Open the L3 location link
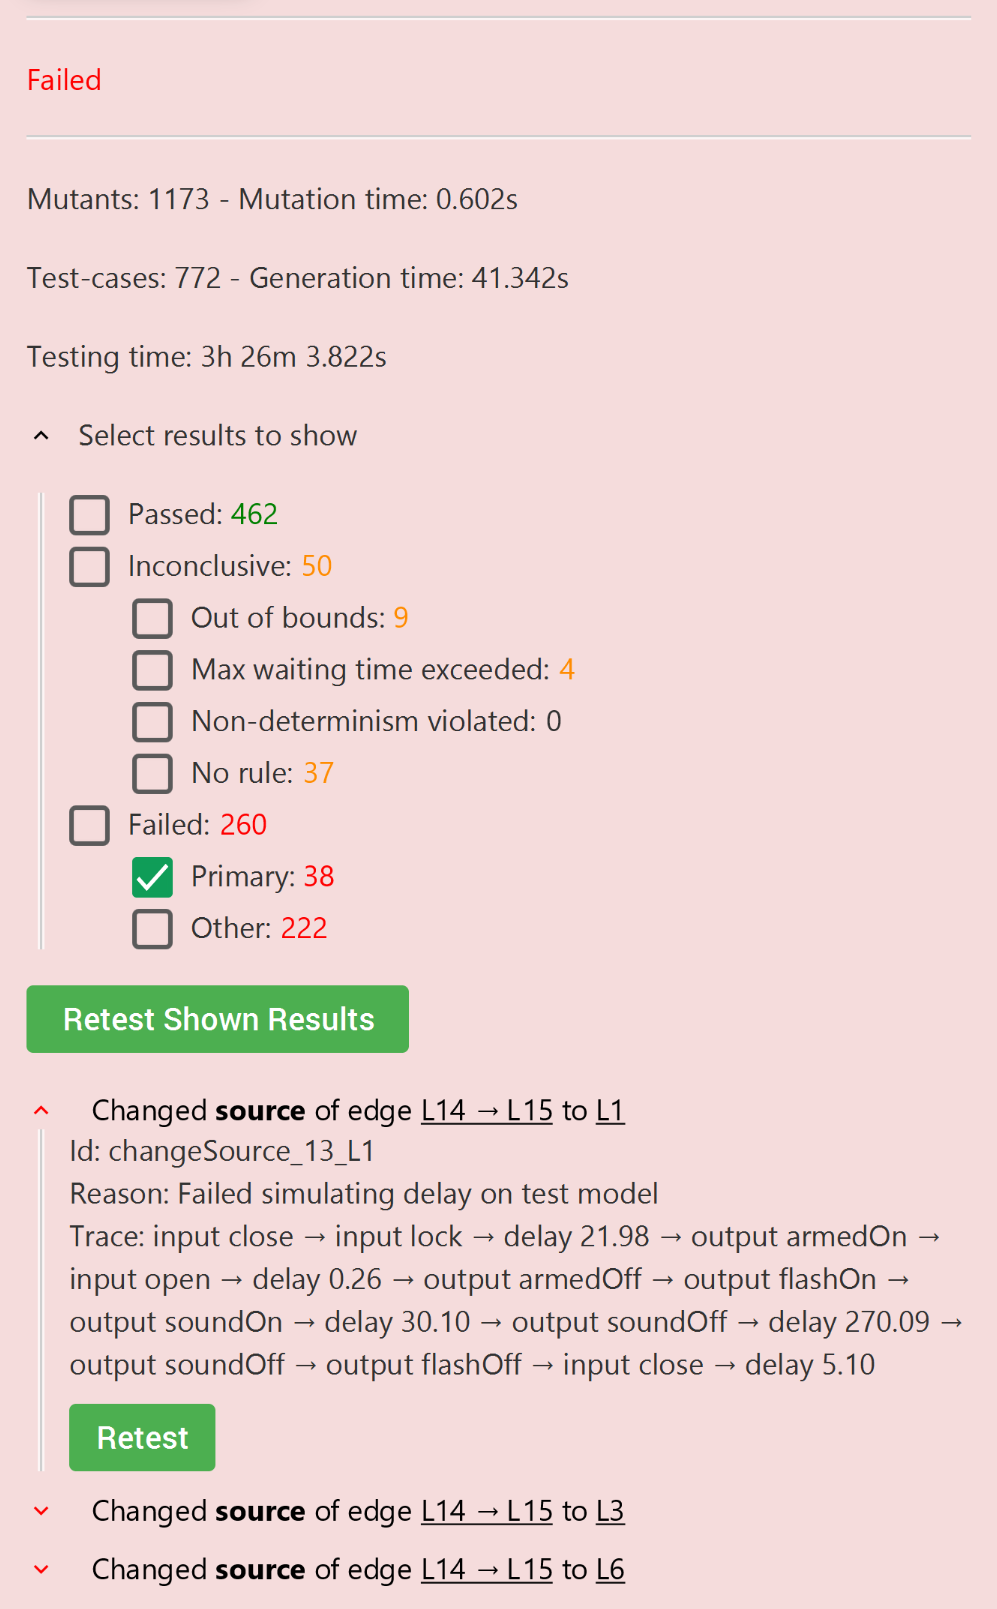The height and width of the screenshot is (1609, 997). tap(610, 1511)
